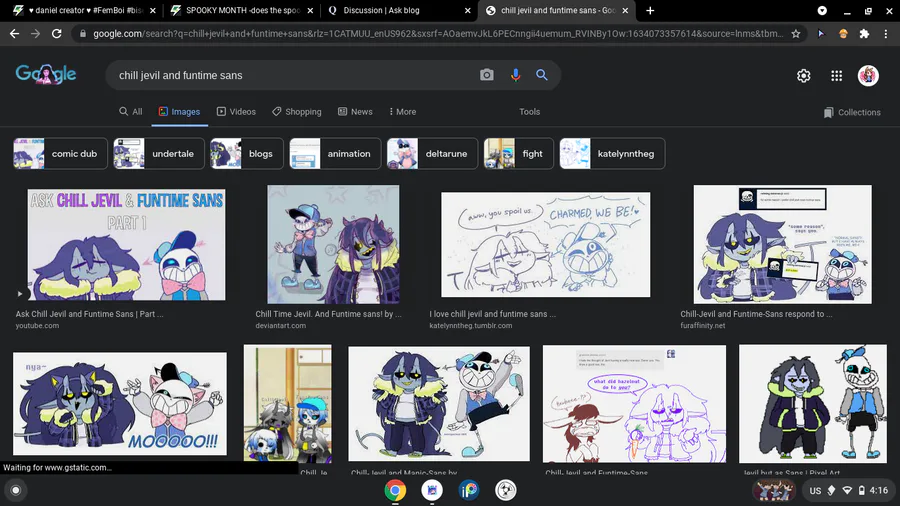Open 'Chill-Jevil and Funtime-Sans respond to' link
This screenshot has width=900, height=506.
[756, 314]
